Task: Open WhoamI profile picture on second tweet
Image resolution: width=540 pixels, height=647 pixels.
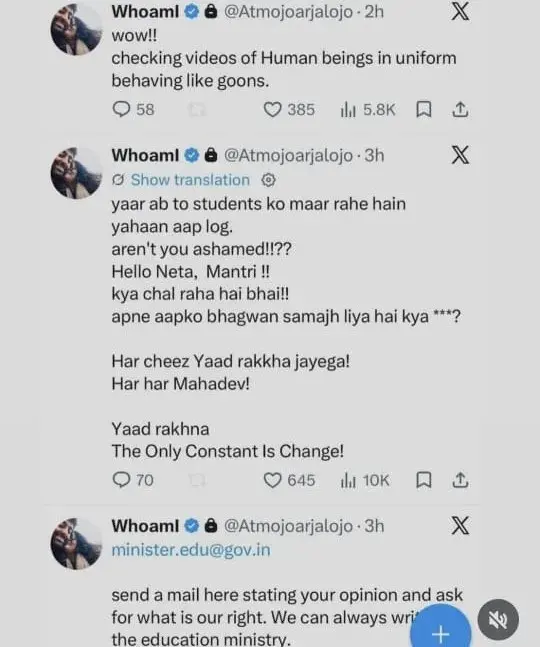Action: [x=76, y=173]
